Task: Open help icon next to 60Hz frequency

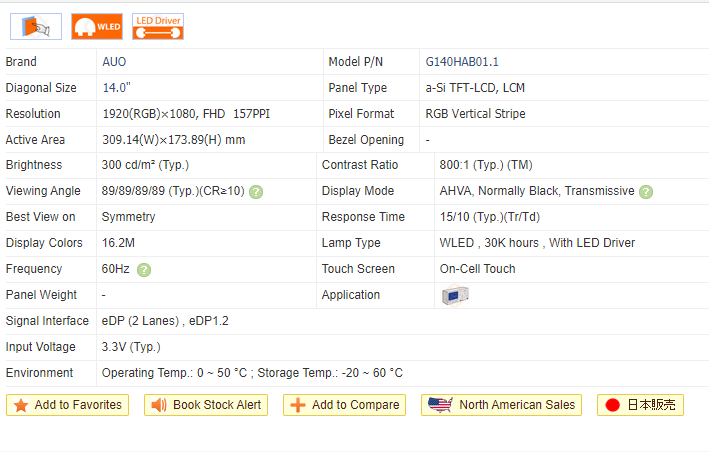Action: point(144,270)
